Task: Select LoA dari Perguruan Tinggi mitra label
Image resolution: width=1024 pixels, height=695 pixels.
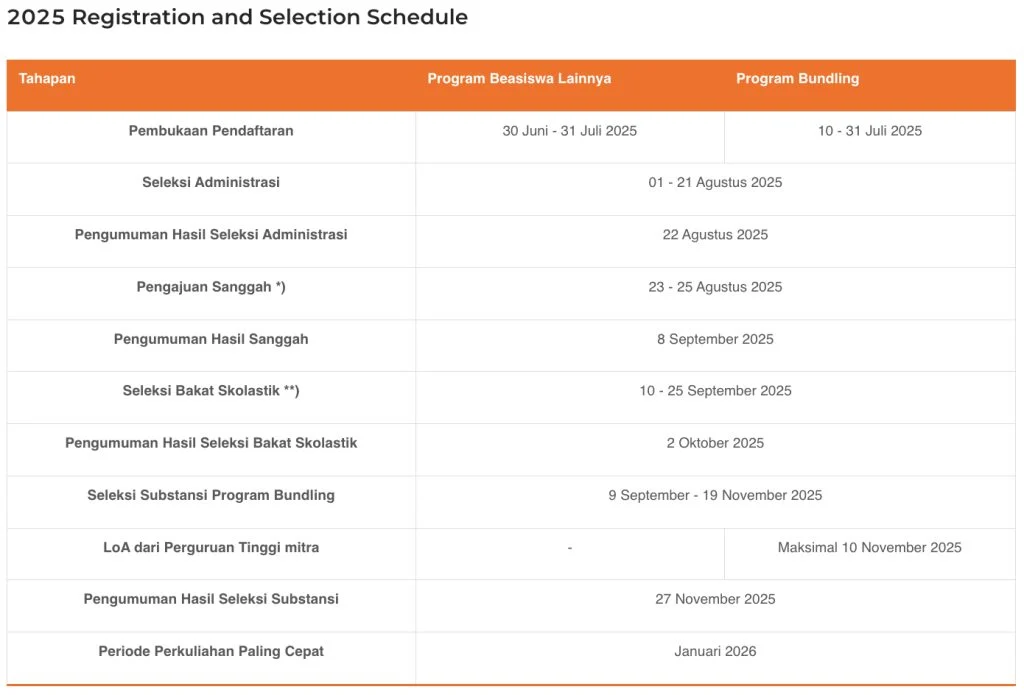Action: (211, 547)
